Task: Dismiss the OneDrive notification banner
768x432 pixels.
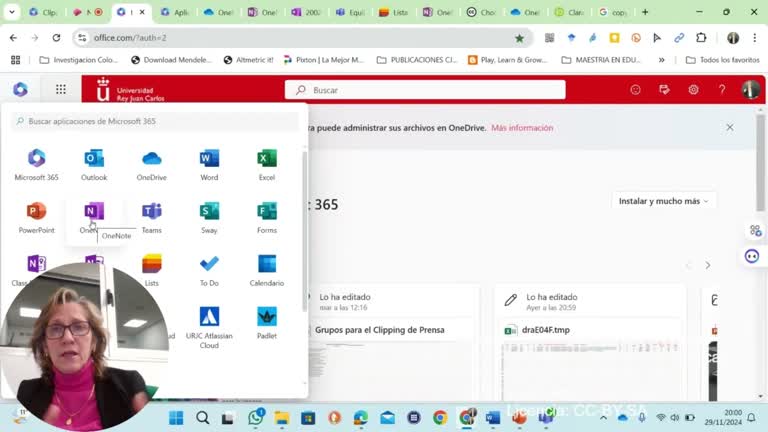Action: click(x=730, y=127)
